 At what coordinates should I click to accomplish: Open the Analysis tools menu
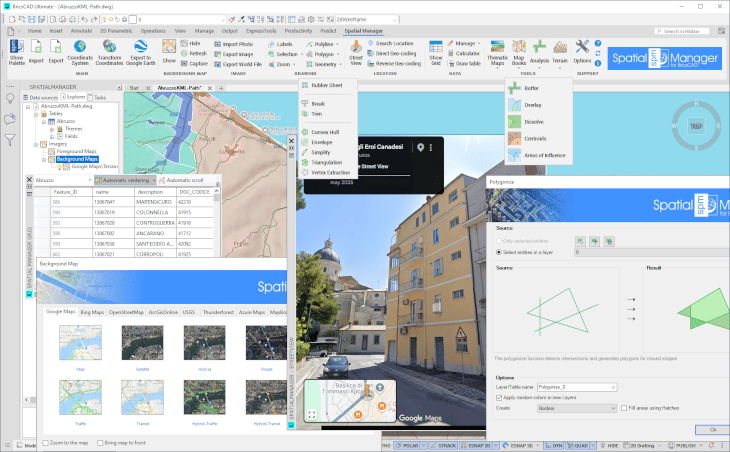(x=539, y=52)
